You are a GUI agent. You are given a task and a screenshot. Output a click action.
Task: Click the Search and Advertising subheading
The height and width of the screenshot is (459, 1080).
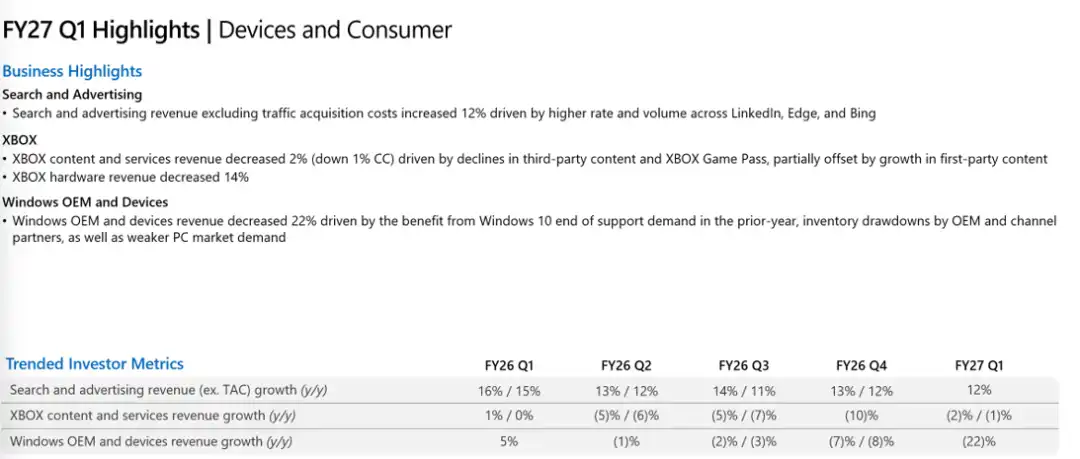coord(72,94)
